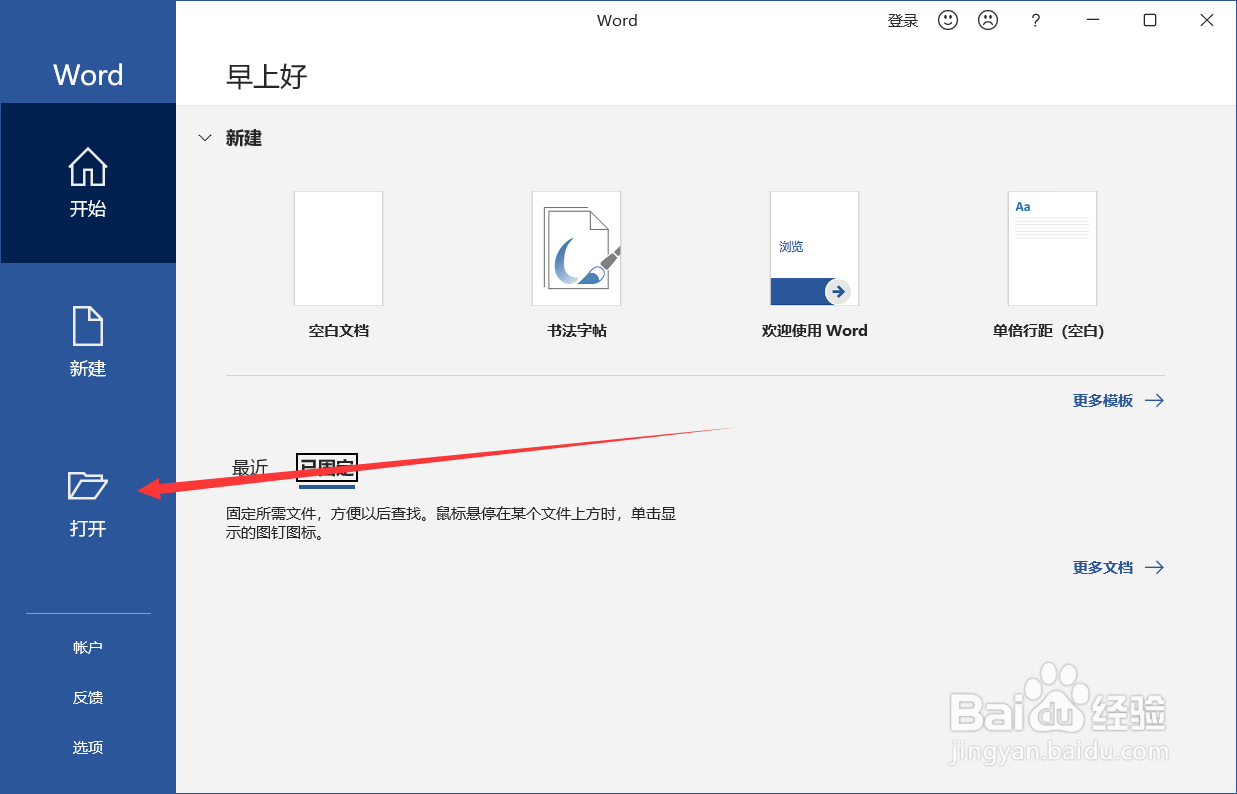Image resolution: width=1237 pixels, height=794 pixels.
Task: Click the Word logo in the top-left corner
Action: (x=88, y=74)
